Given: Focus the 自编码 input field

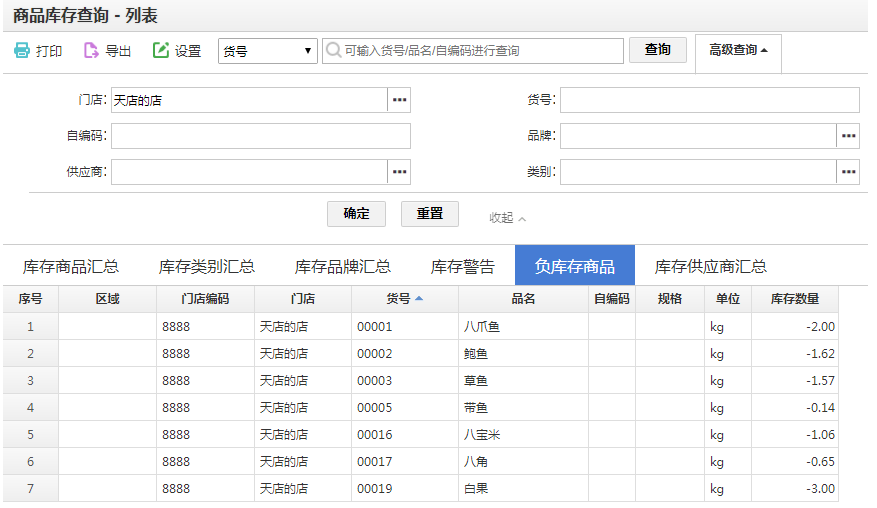Looking at the screenshot, I should coord(260,136).
